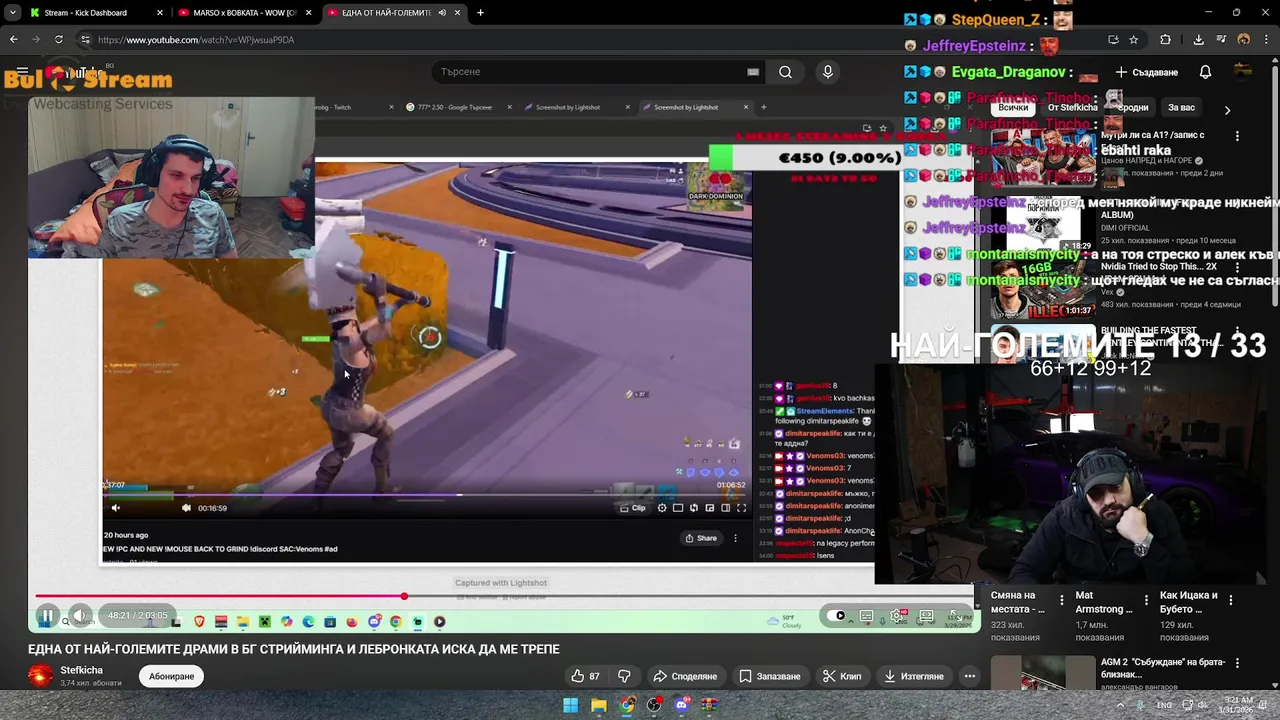The width and height of the screenshot is (1280, 720).
Task: Open the tab search dropdown arrow
Action: 12,13
